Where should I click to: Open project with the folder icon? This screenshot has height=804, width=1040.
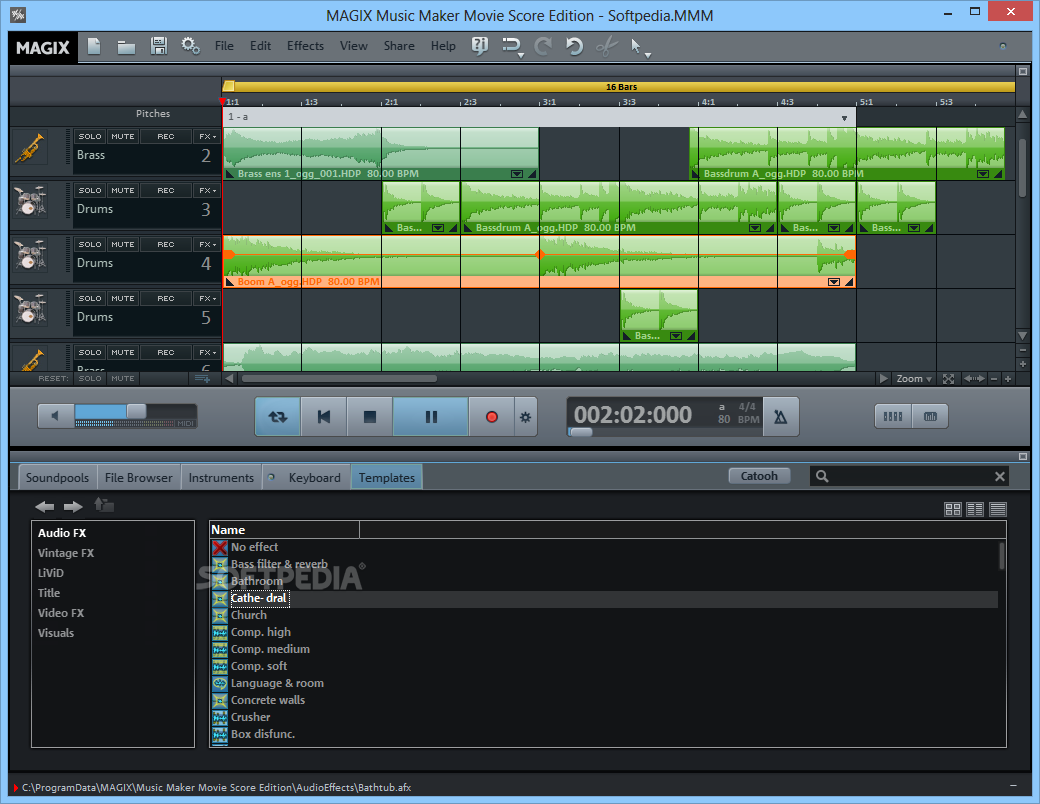(x=126, y=46)
